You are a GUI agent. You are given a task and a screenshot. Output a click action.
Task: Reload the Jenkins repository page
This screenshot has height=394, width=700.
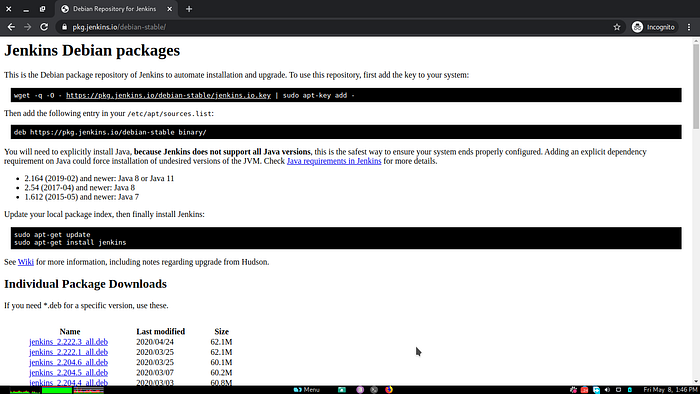point(44,27)
